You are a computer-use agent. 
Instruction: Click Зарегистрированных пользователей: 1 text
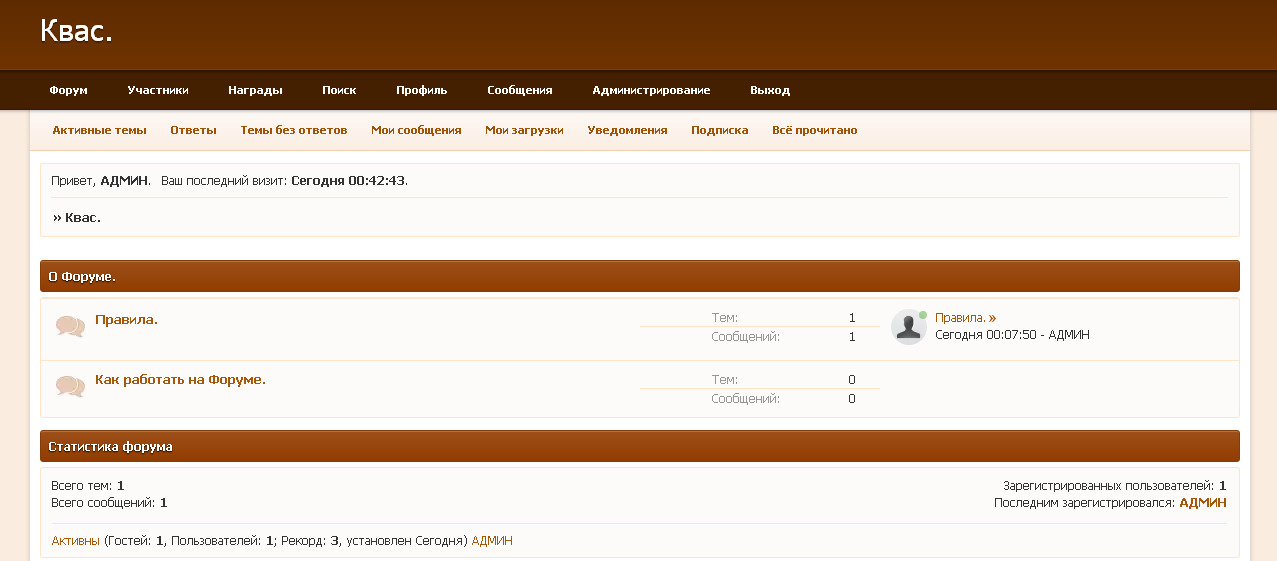pos(1115,486)
